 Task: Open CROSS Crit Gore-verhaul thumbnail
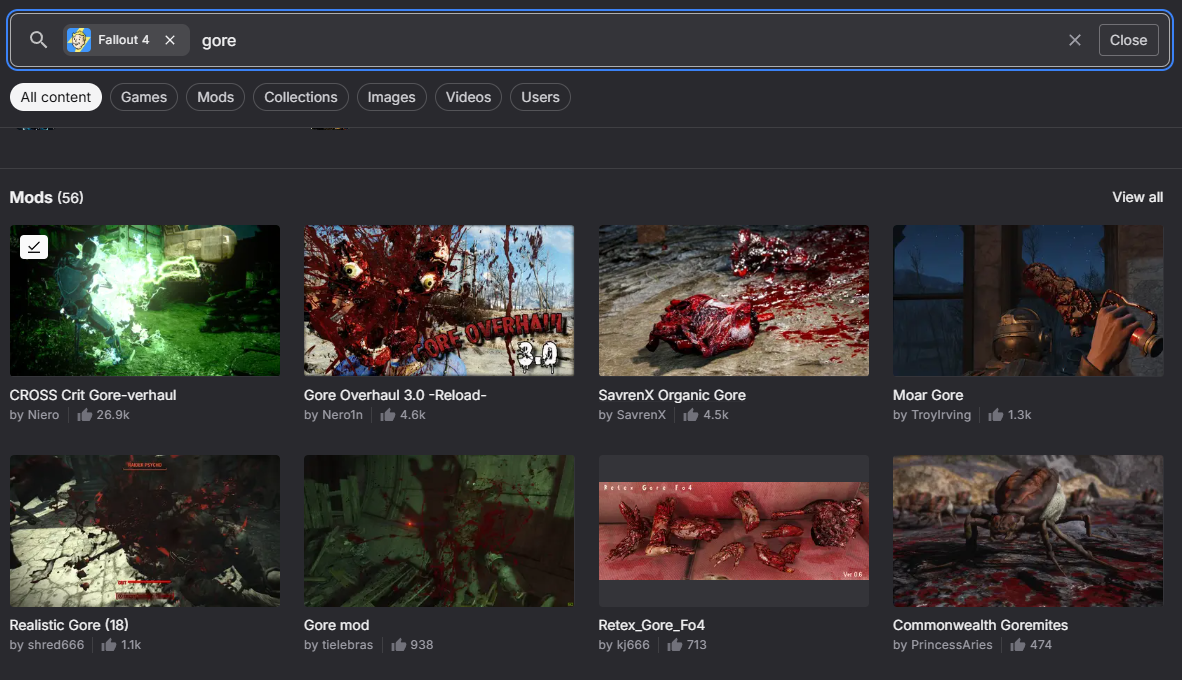pos(145,300)
